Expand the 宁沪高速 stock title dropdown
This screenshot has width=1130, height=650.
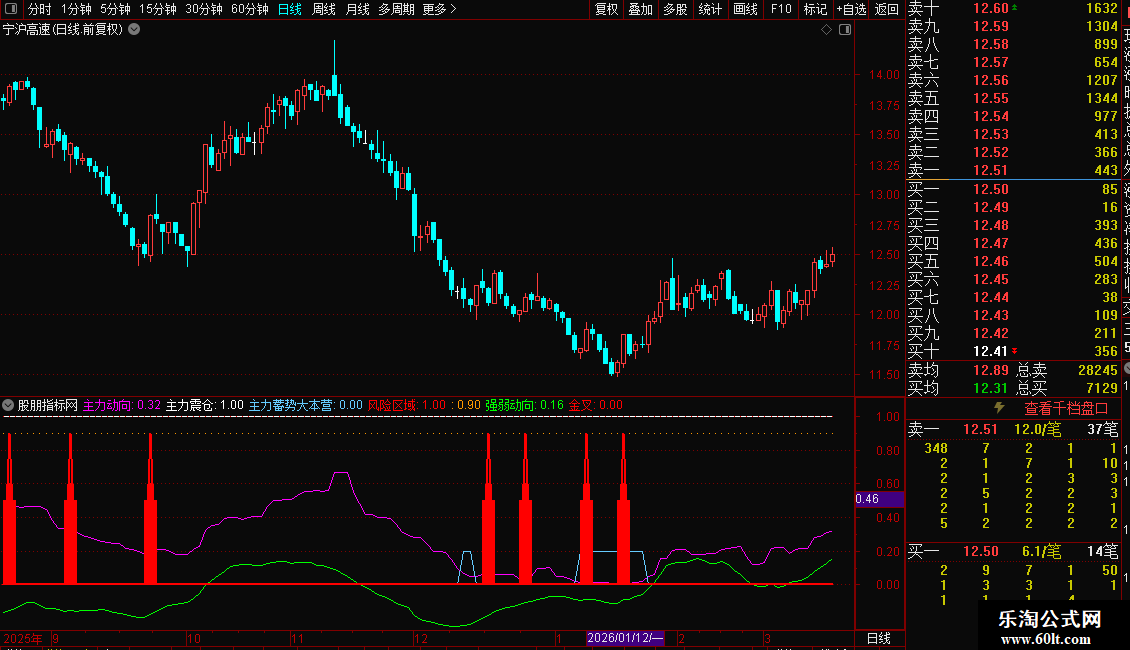tap(135, 30)
